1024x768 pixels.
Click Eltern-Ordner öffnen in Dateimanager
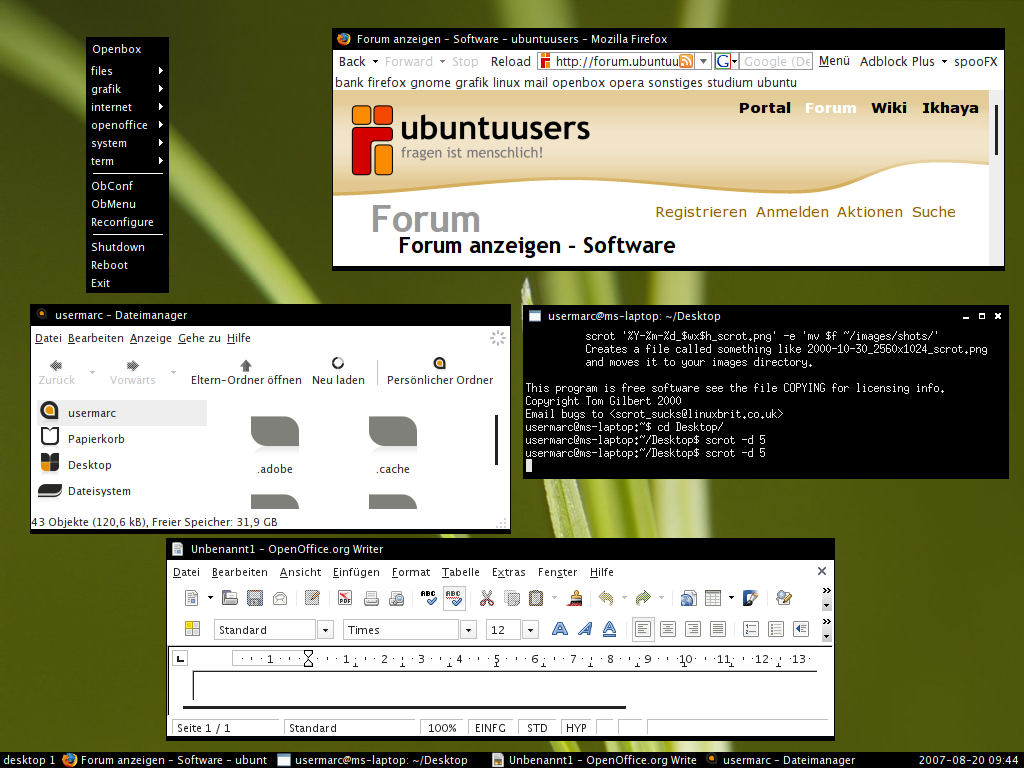[246, 372]
